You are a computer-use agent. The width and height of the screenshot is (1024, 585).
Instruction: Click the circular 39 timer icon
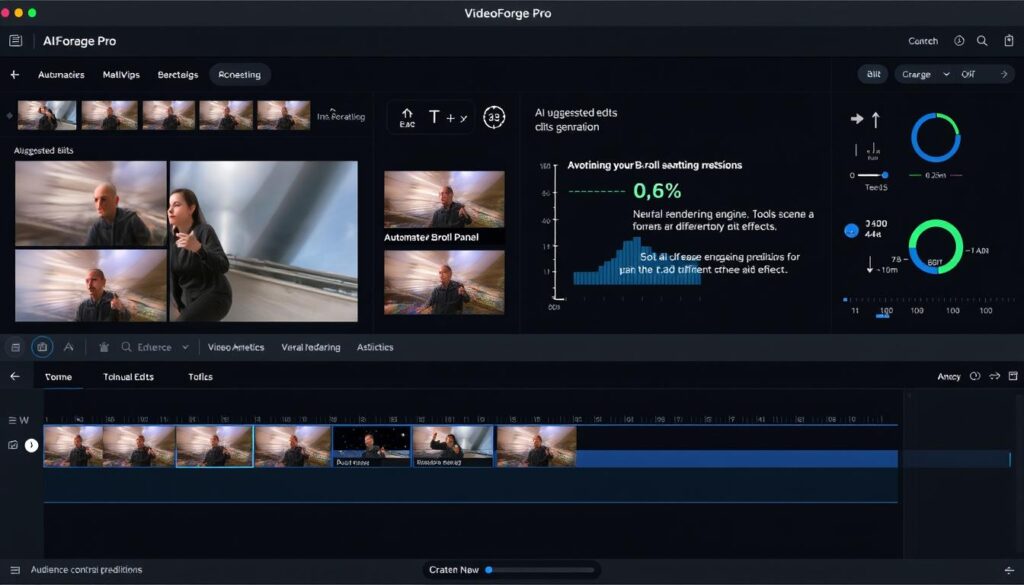[494, 118]
